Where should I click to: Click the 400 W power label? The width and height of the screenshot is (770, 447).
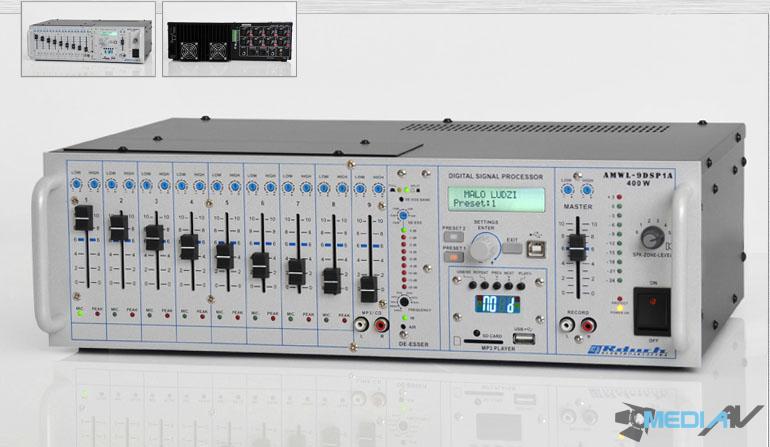coord(638,184)
